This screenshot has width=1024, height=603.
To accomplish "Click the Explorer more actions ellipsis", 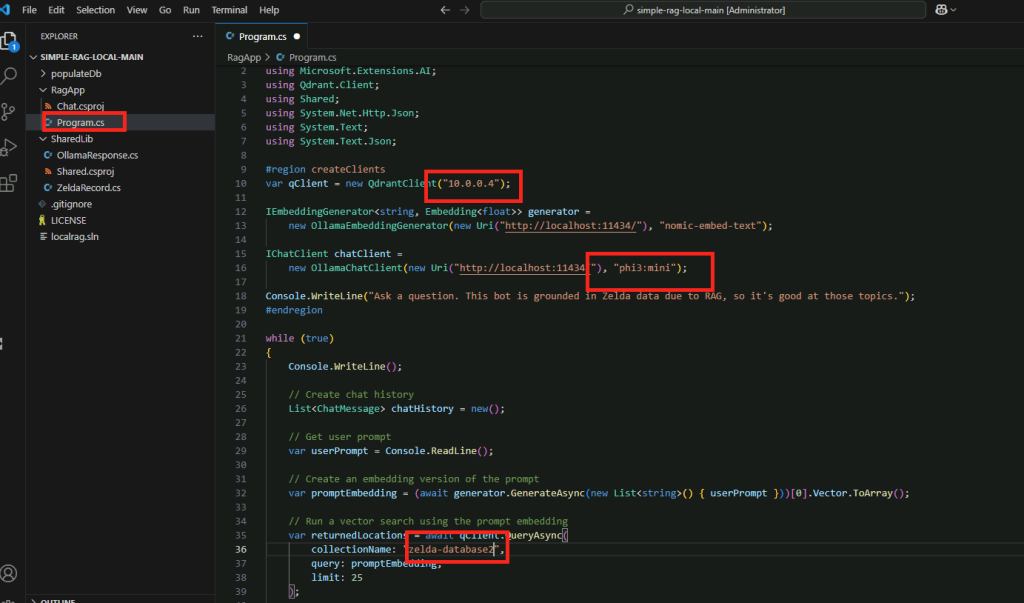I will click(x=197, y=37).
